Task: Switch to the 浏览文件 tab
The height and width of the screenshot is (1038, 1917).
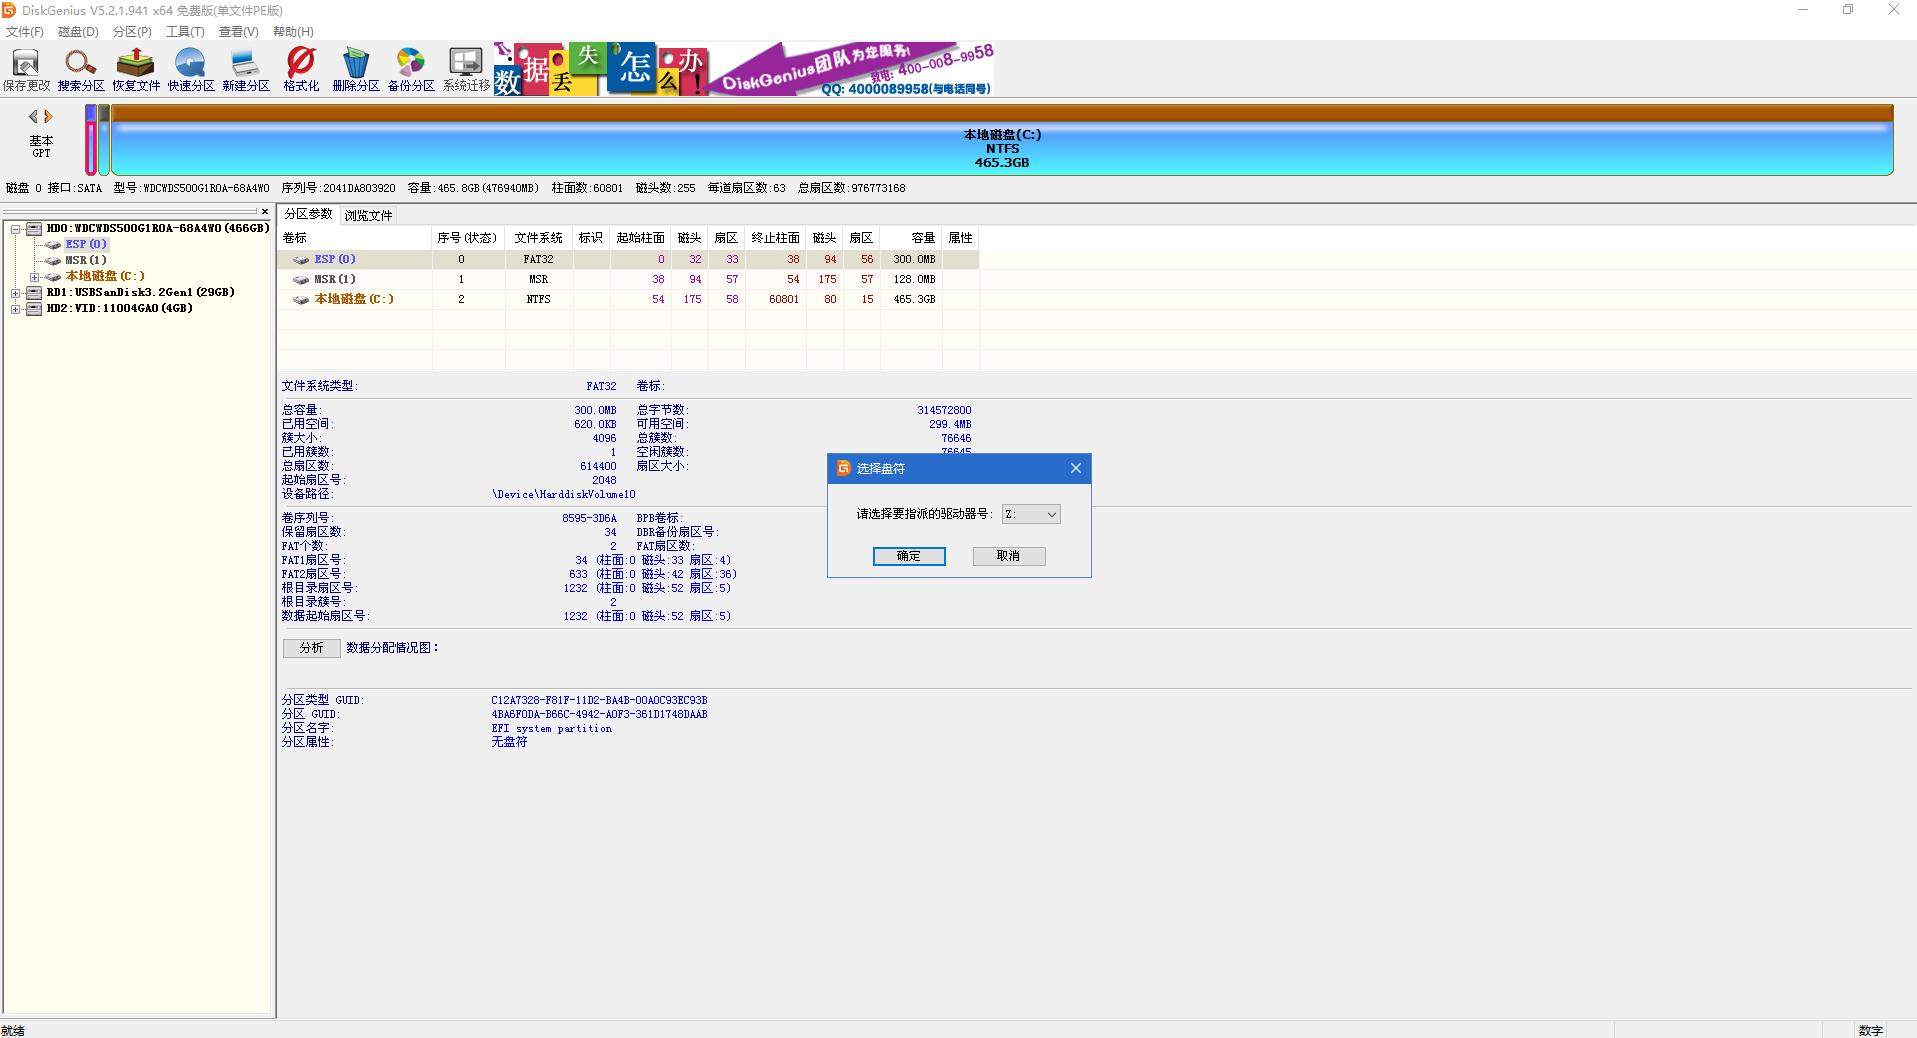Action: (x=369, y=215)
